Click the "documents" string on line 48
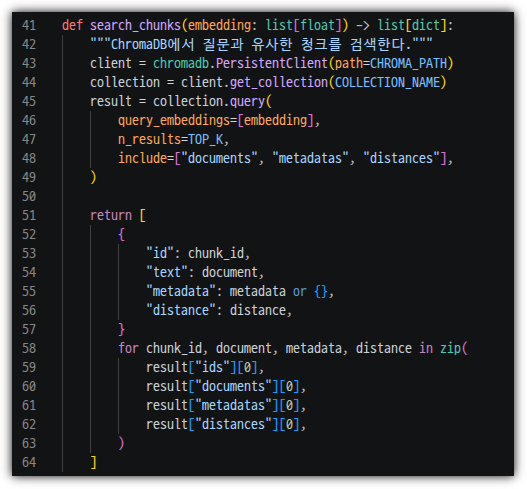Image resolution: width=527 pixels, height=489 pixels. [x=219, y=159]
